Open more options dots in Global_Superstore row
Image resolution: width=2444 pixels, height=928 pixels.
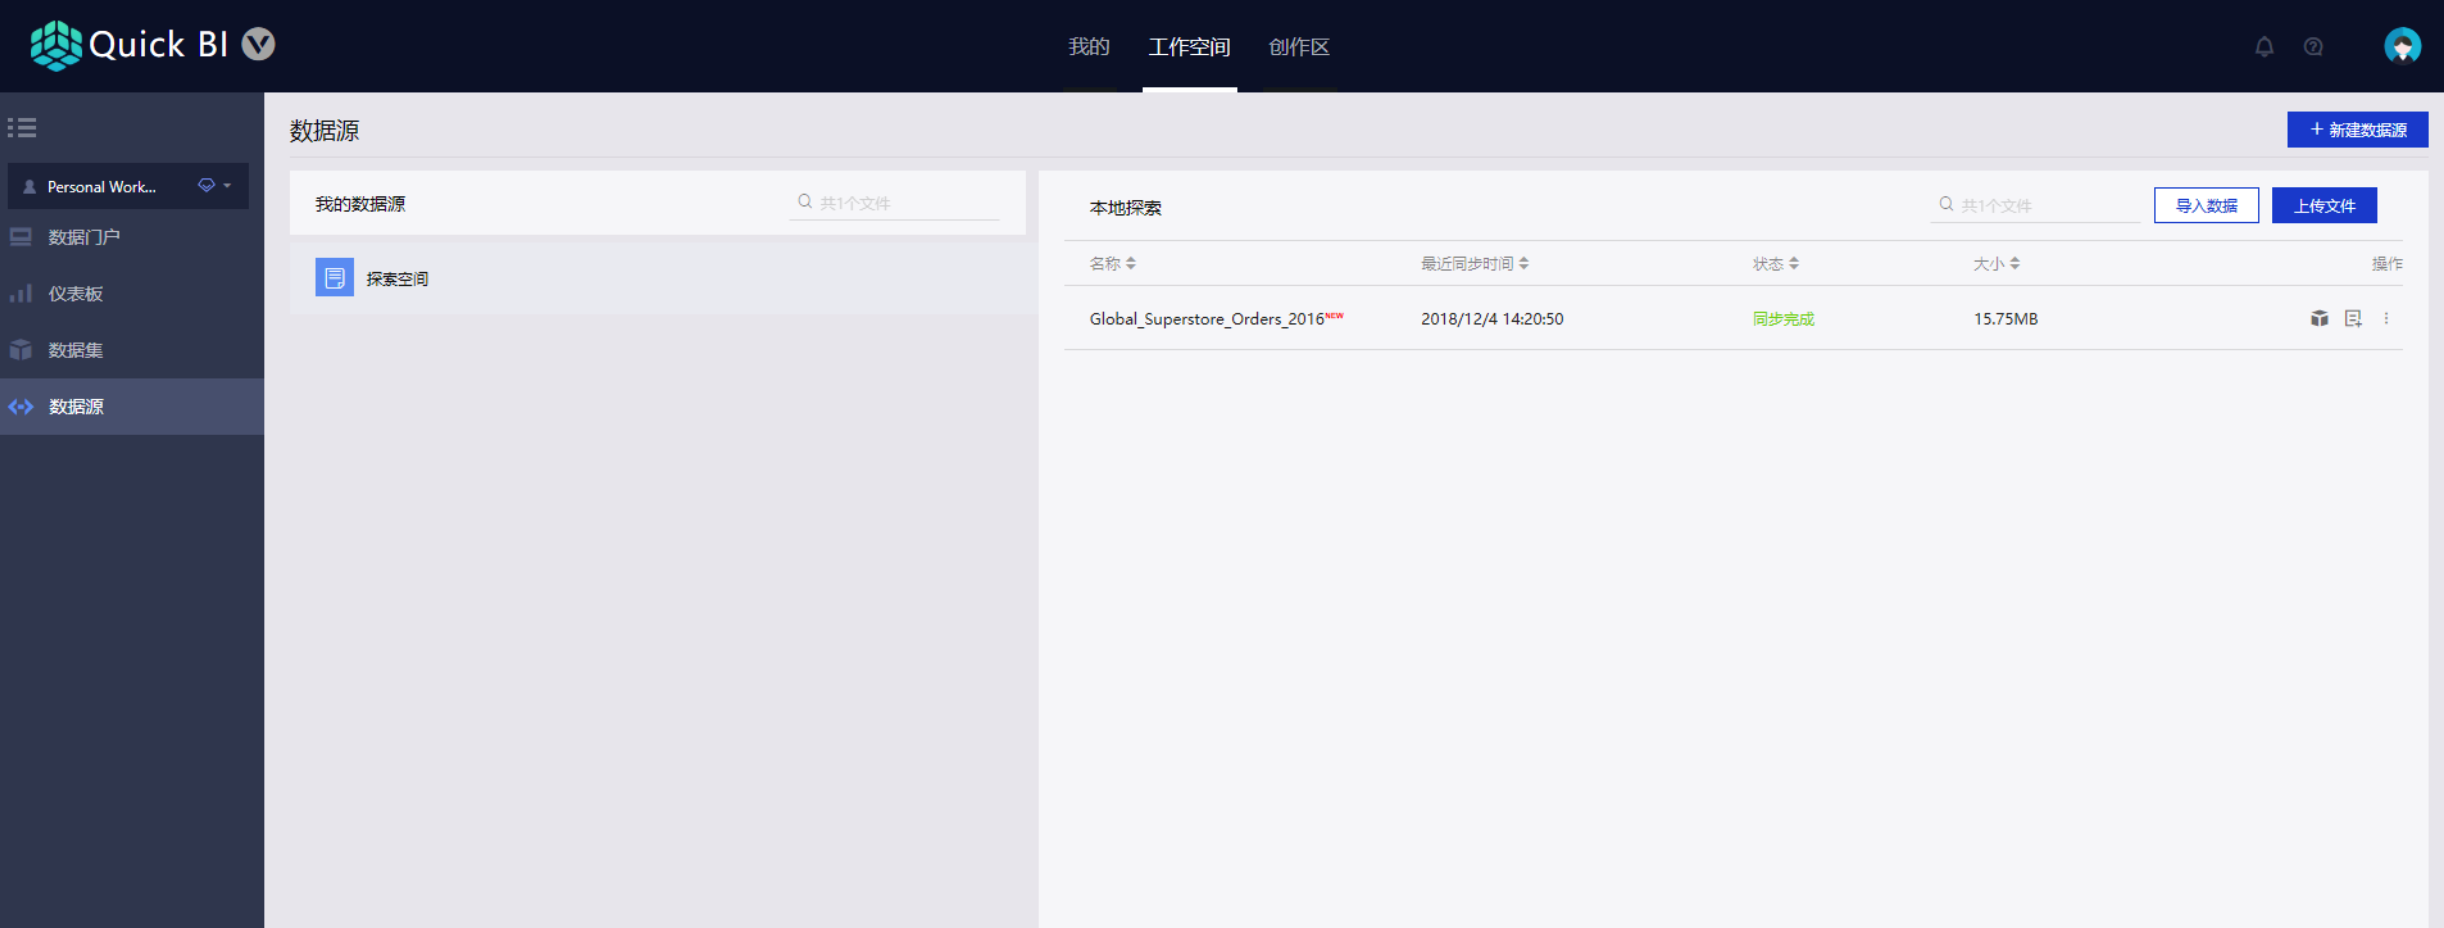2386,318
